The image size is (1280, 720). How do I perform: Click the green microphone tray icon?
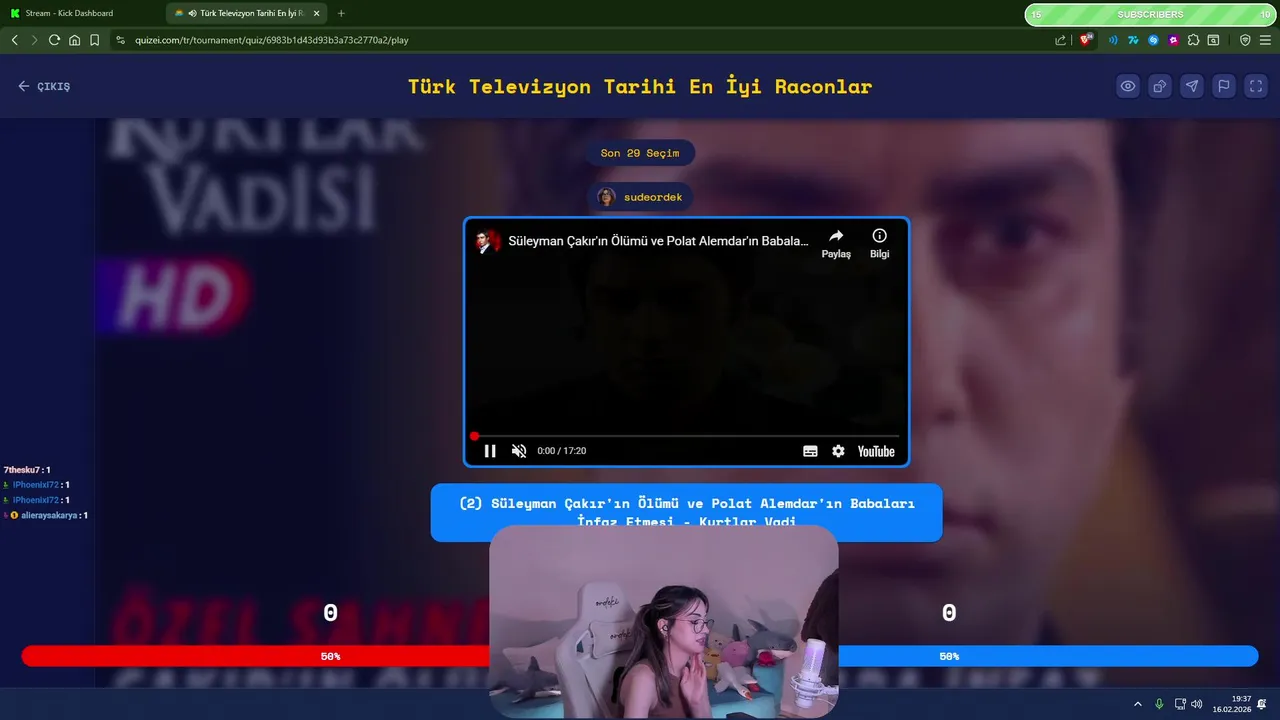click(x=1159, y=704)
